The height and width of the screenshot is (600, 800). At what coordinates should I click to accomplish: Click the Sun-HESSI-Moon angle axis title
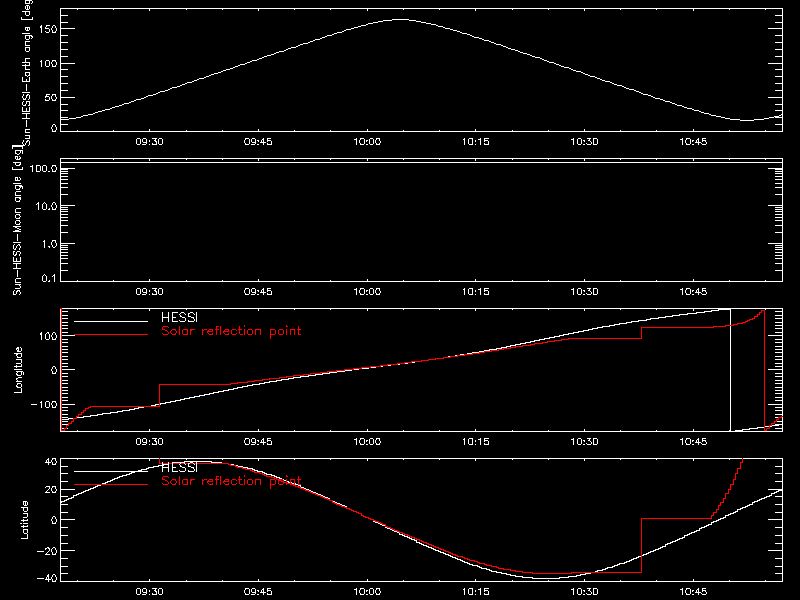coord(17,220)
